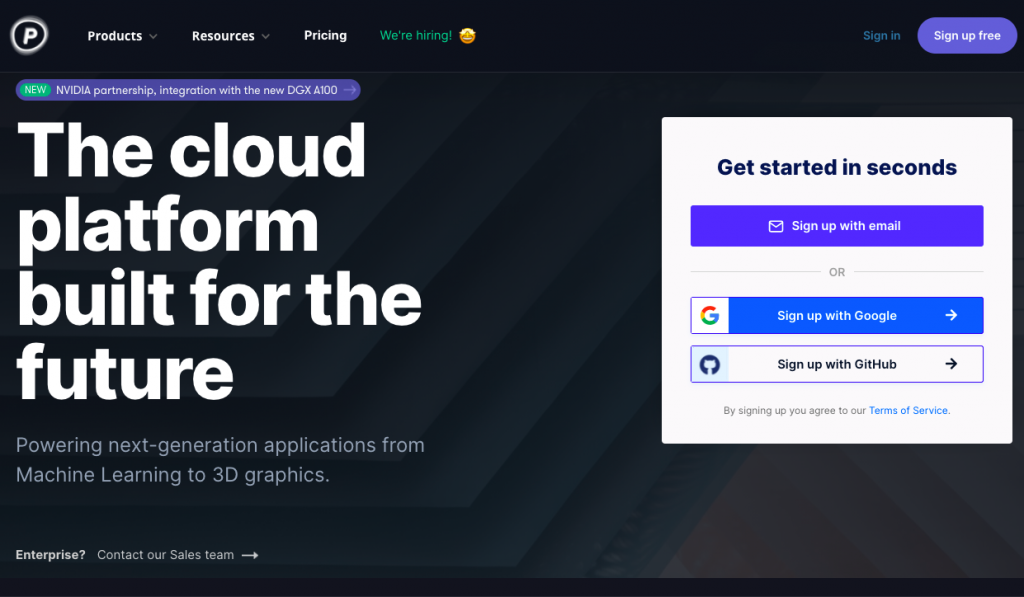Click the envelope icon on email signup
1024x597 pixels.
tap(776, 226)
